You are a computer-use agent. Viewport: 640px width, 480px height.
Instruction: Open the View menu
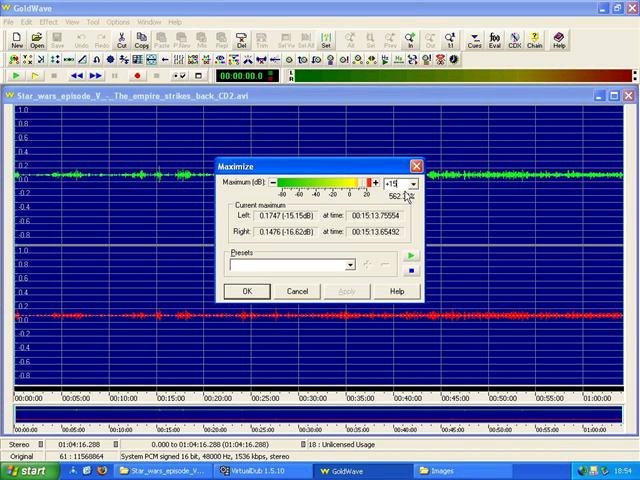click(72, 22)
